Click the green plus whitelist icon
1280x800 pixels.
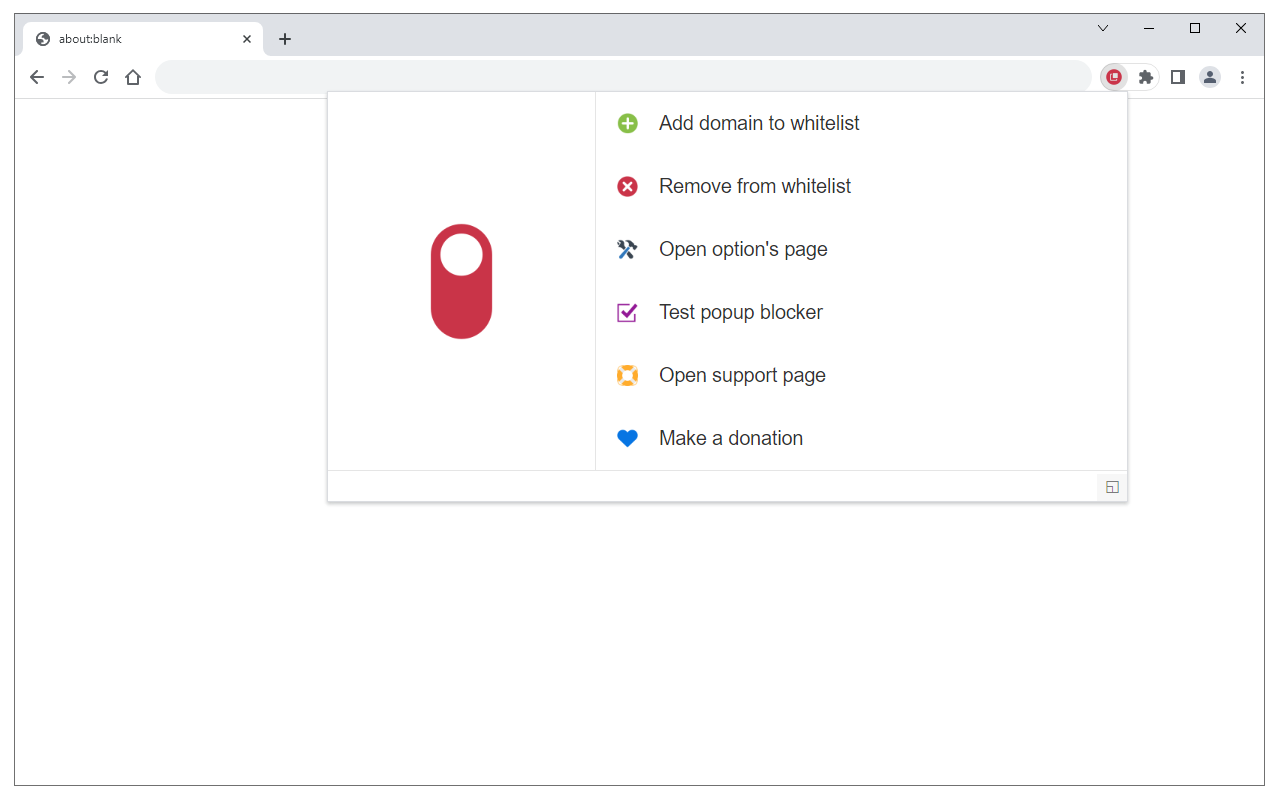(627, 123)
